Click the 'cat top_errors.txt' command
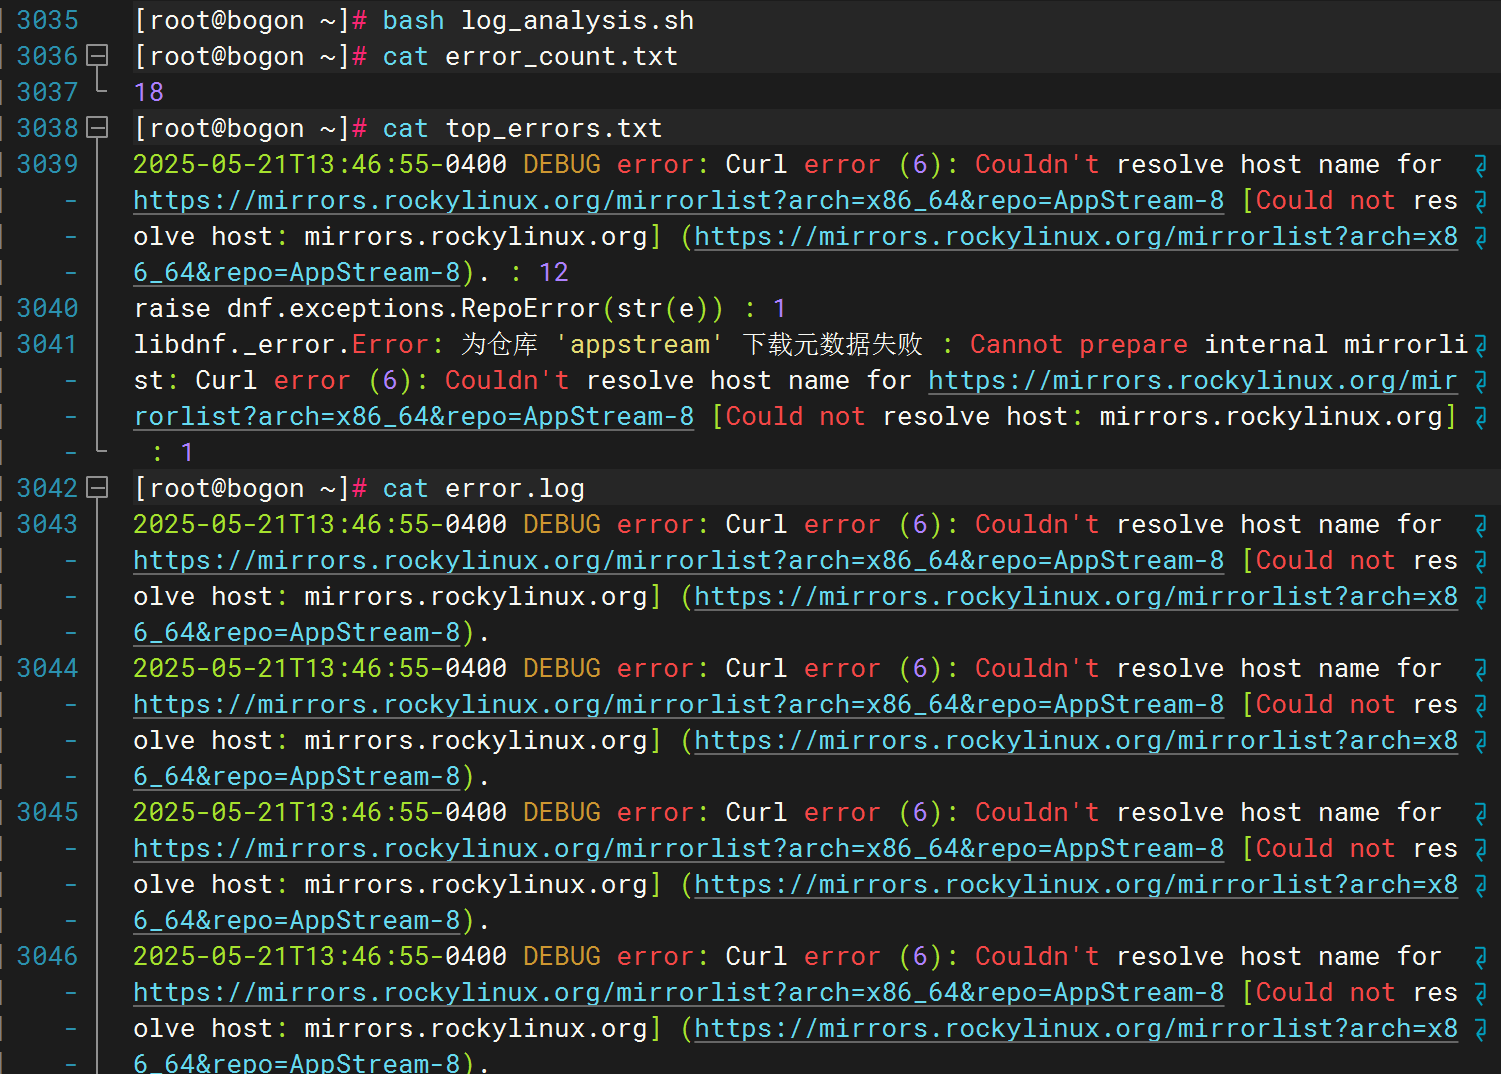The image size is (1501, 1074). [522, 128]
